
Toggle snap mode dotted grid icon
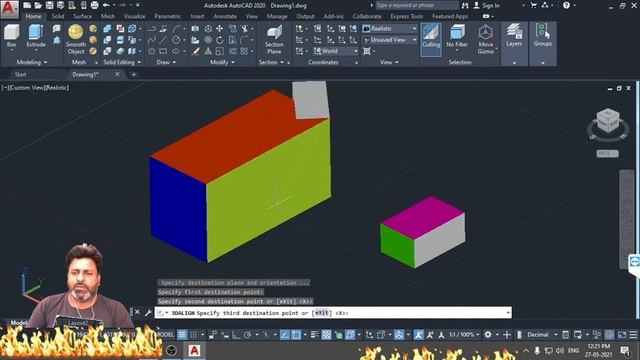(x=193, y=335)
